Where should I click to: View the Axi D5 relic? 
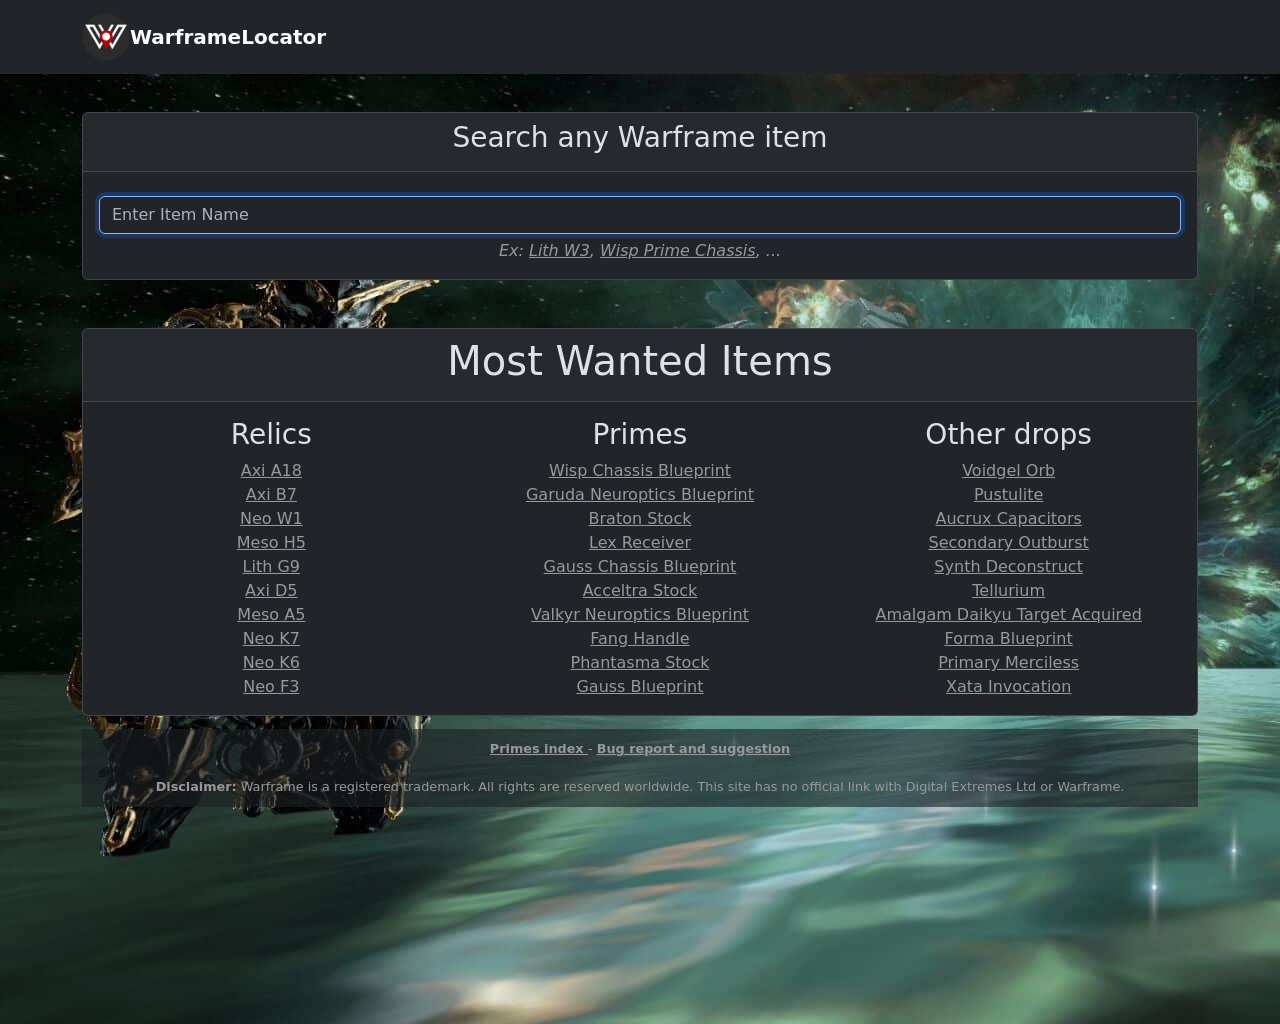click(271, 591)
